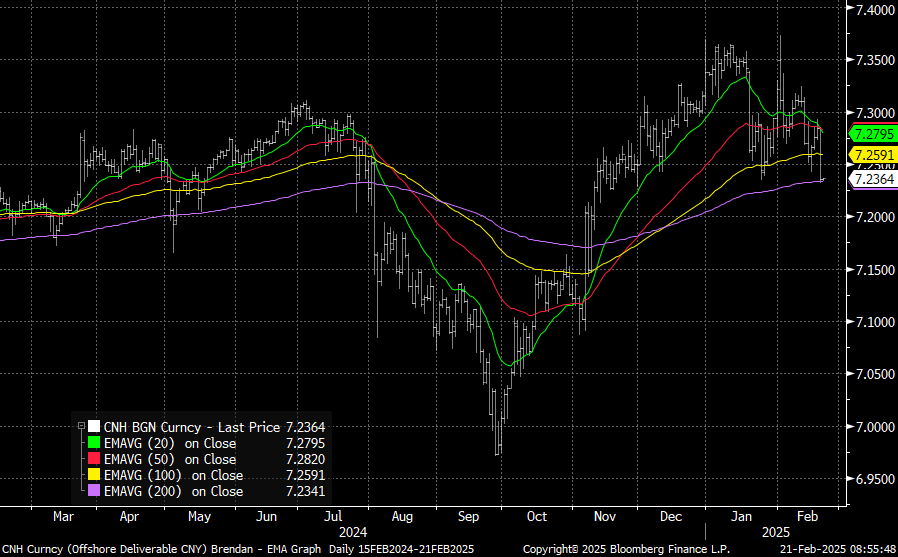898x557 pixels.
Task: Click the purple EMAVG (200) legend swatch
Action: point(94,492)
